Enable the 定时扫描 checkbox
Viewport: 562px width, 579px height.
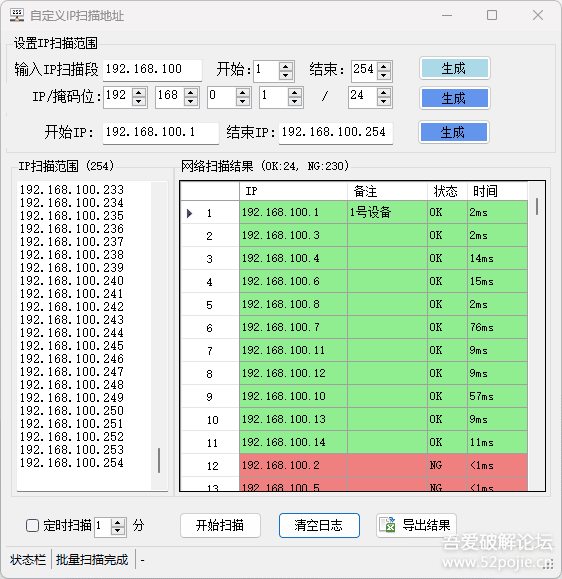point(32,525)
